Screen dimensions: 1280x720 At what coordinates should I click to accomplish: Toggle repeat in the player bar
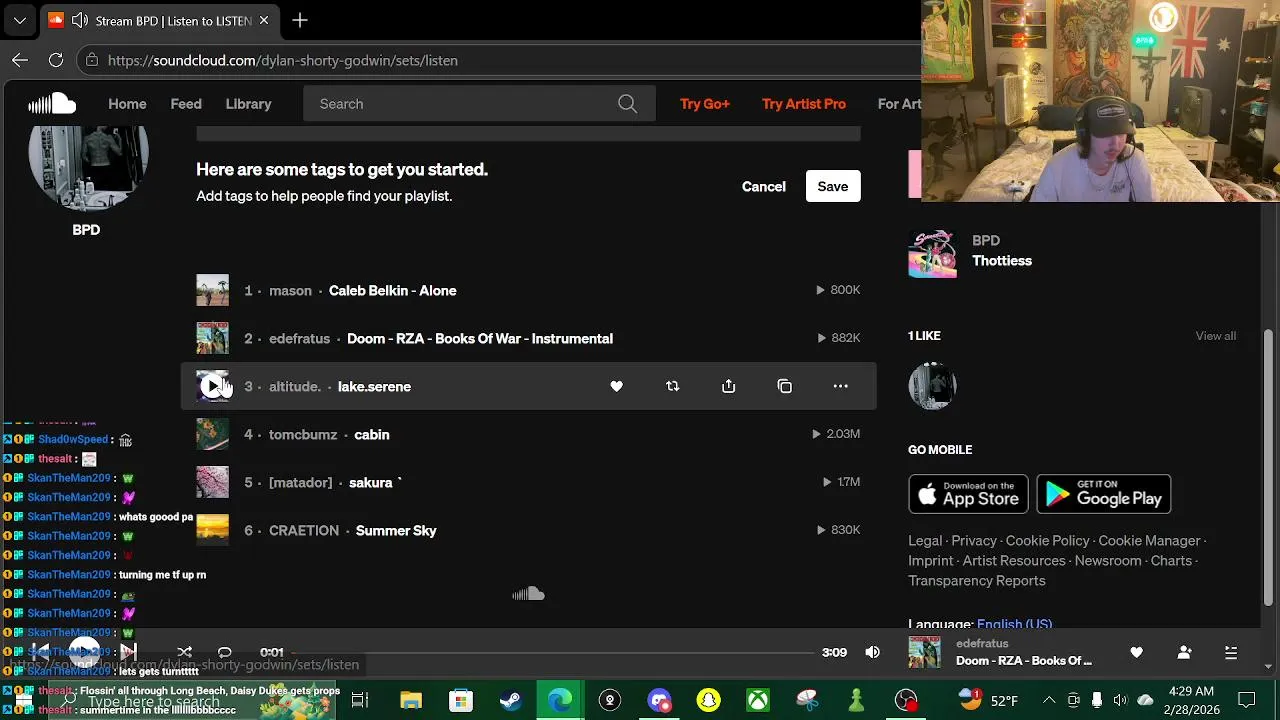(x=225, y=652)
